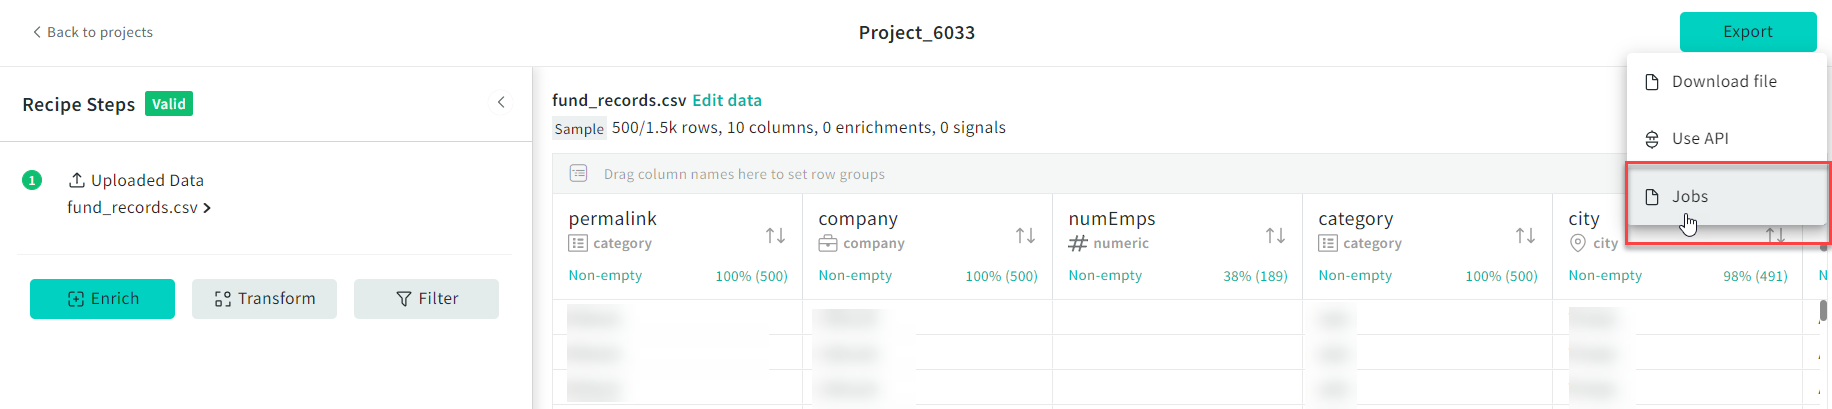Sort the category column
The width and height of the screenshot is (1832, 409).
point(1525,236)
